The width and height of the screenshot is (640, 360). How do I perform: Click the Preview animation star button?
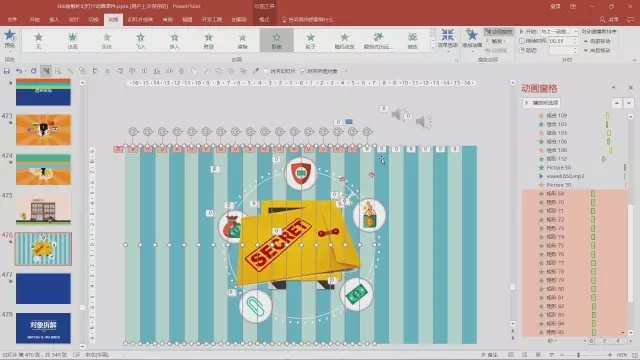10,39
